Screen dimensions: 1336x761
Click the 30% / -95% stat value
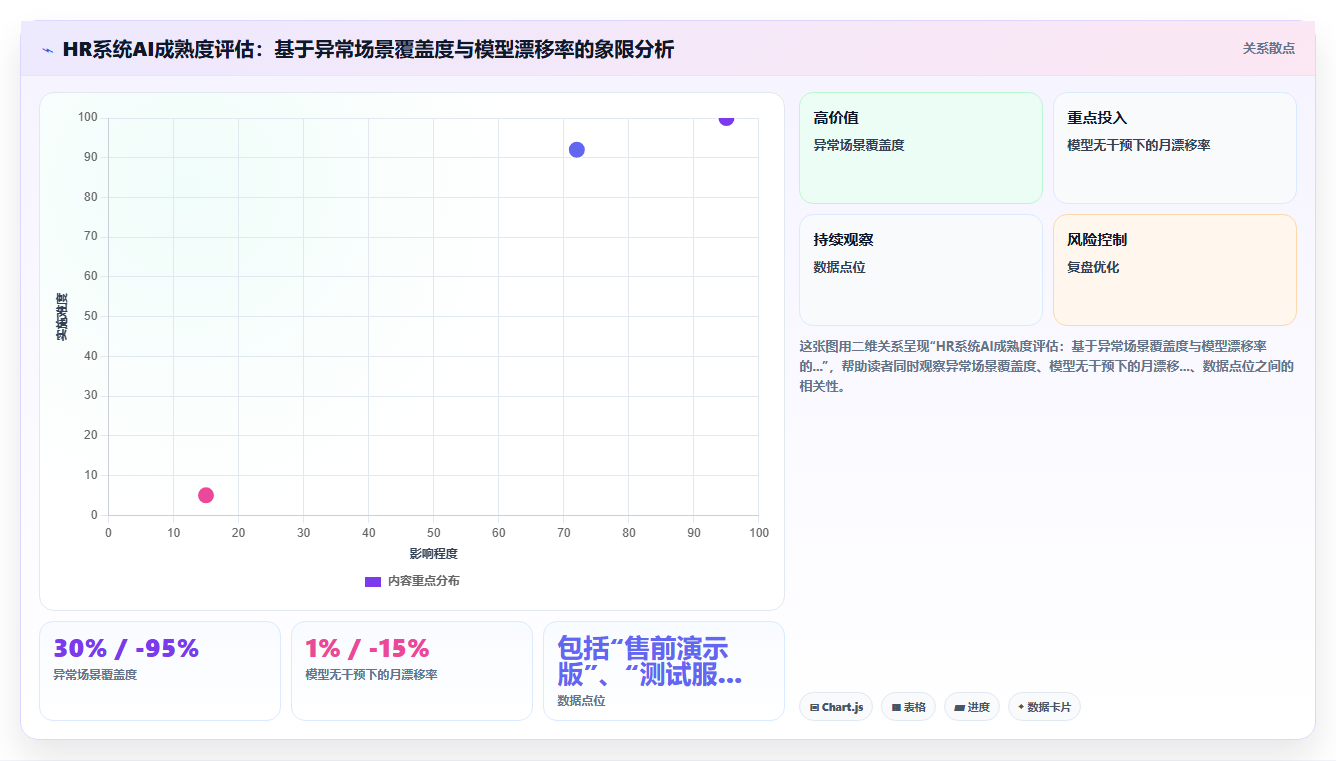coord(126,649)
